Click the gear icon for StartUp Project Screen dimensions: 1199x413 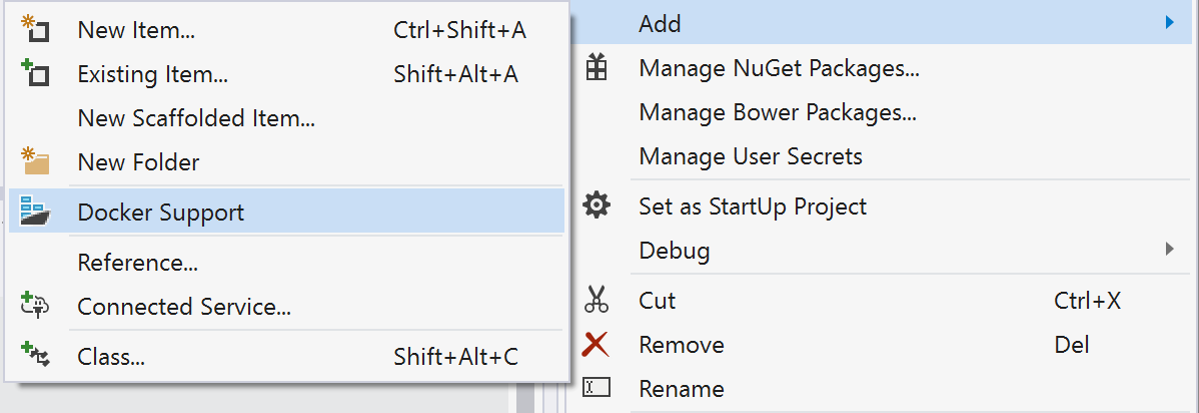point(596,206)
